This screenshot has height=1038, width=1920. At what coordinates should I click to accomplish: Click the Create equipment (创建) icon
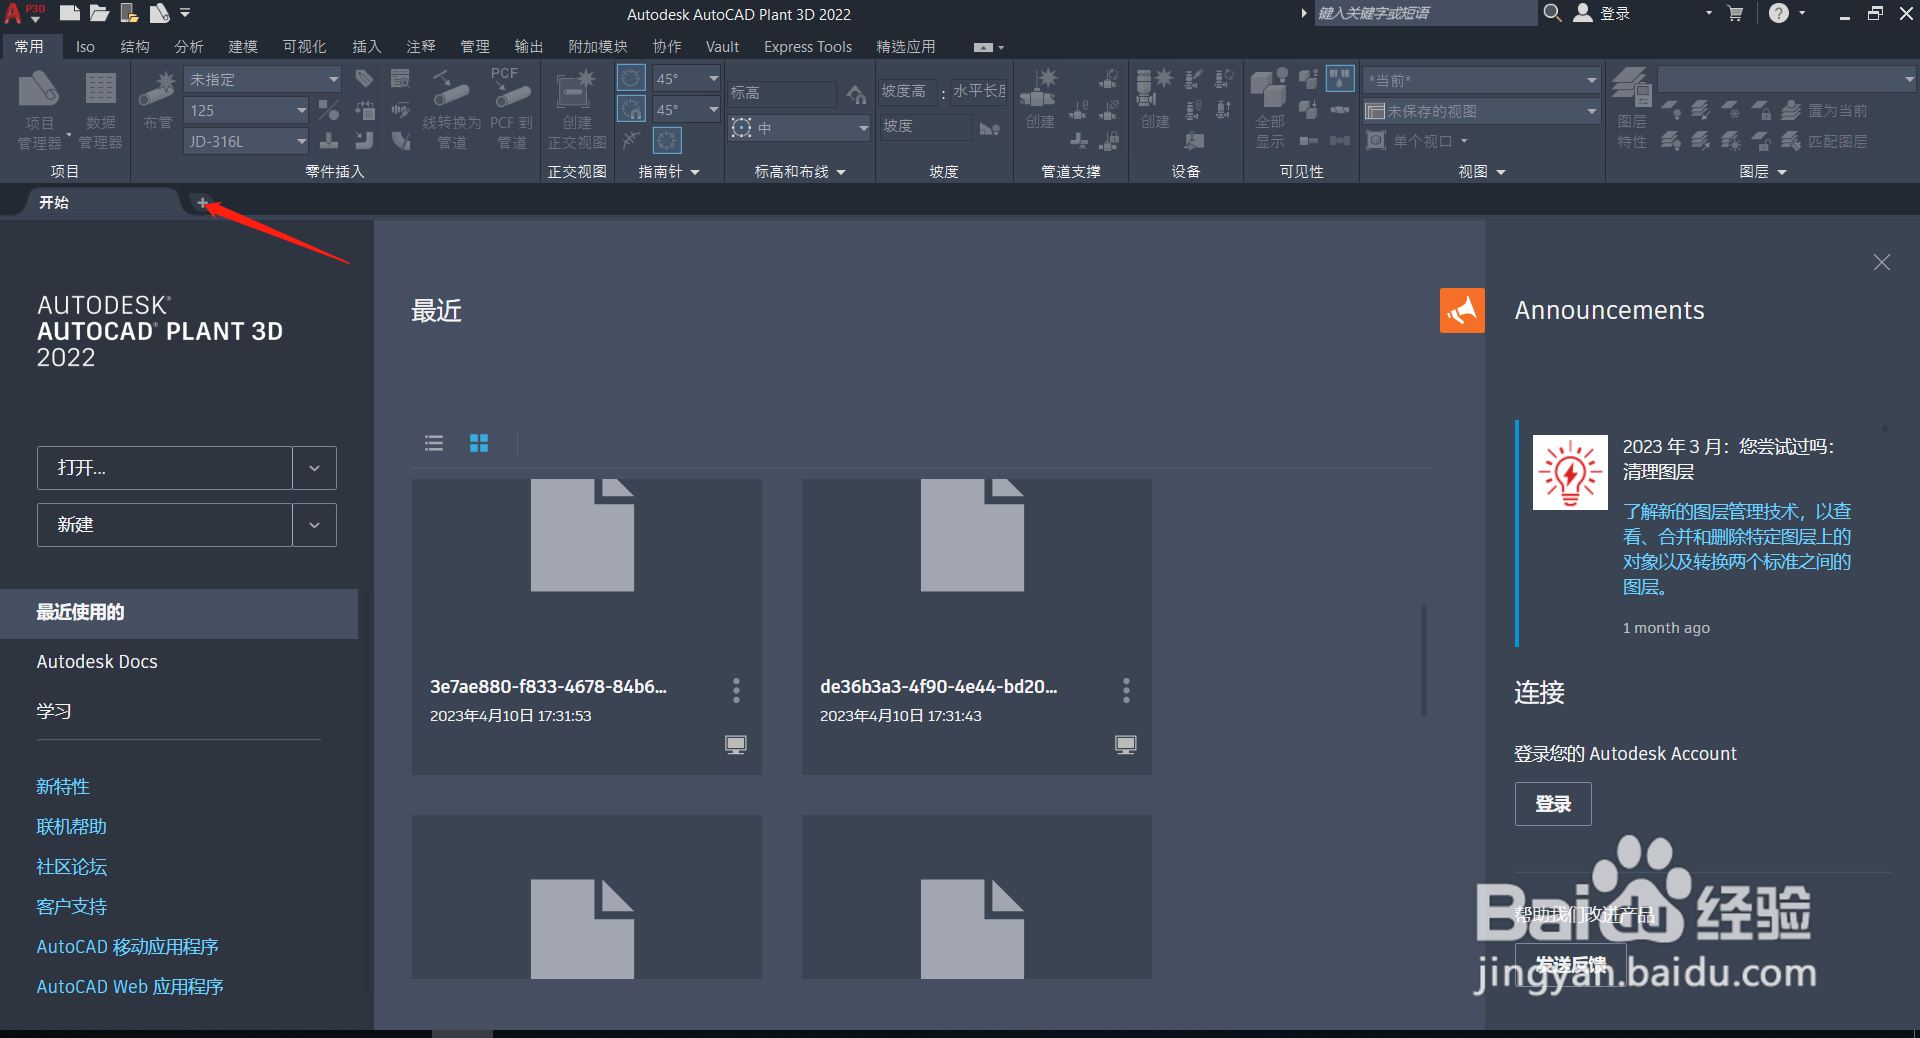pos(1155,100)
